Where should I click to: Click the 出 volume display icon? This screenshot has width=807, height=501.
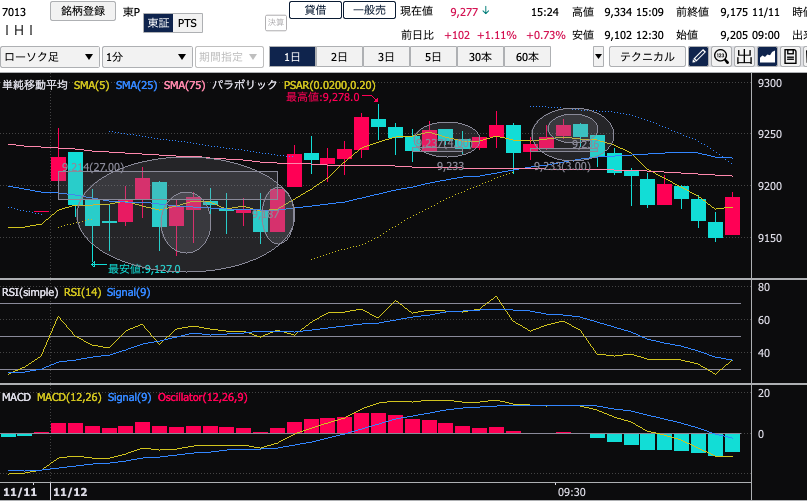[744, 57]
